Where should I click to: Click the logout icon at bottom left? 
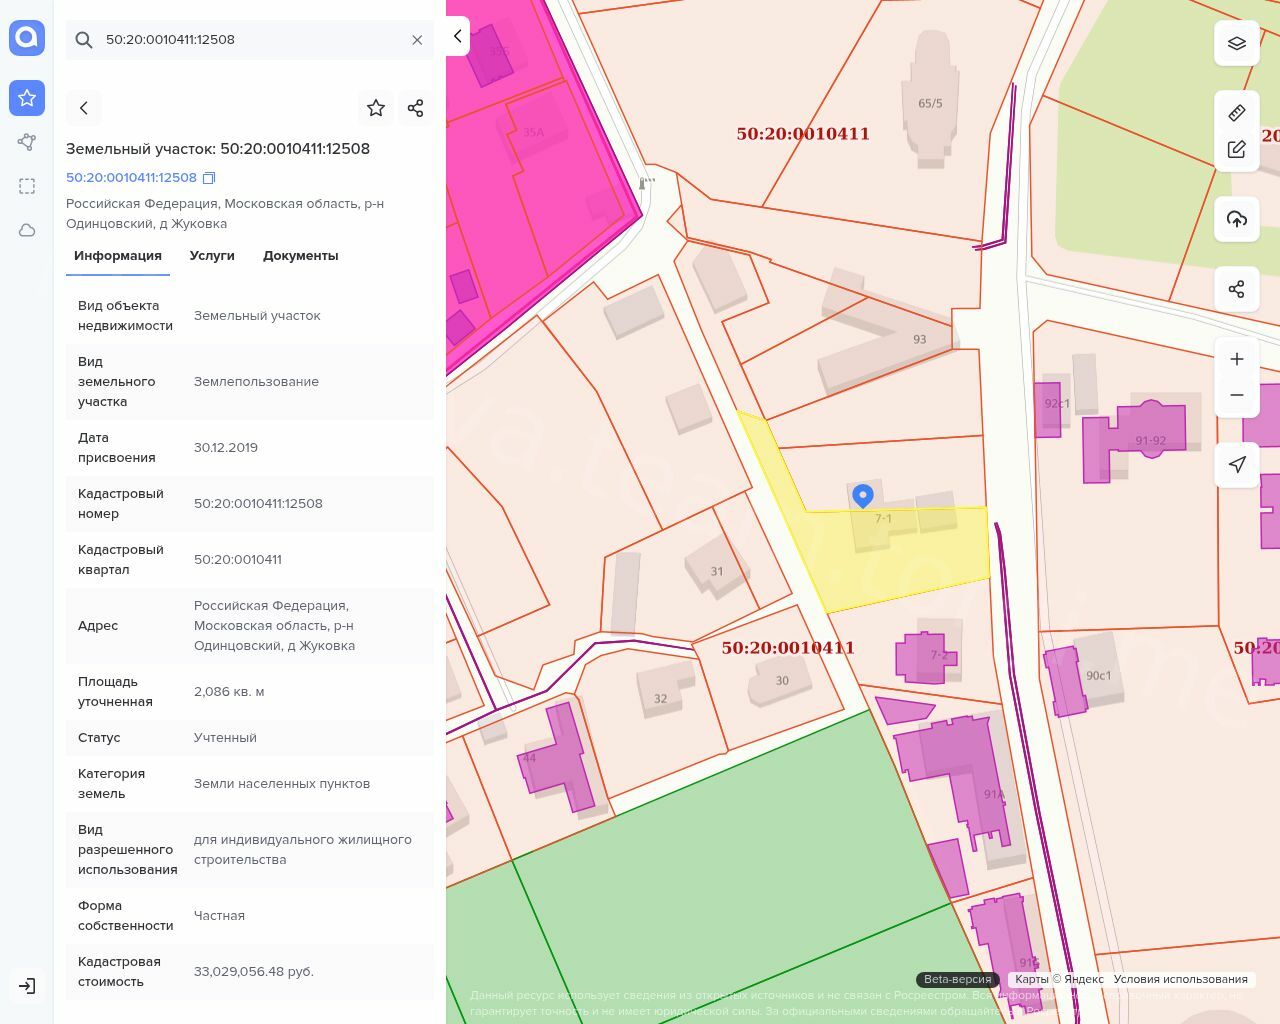point(27,986)
